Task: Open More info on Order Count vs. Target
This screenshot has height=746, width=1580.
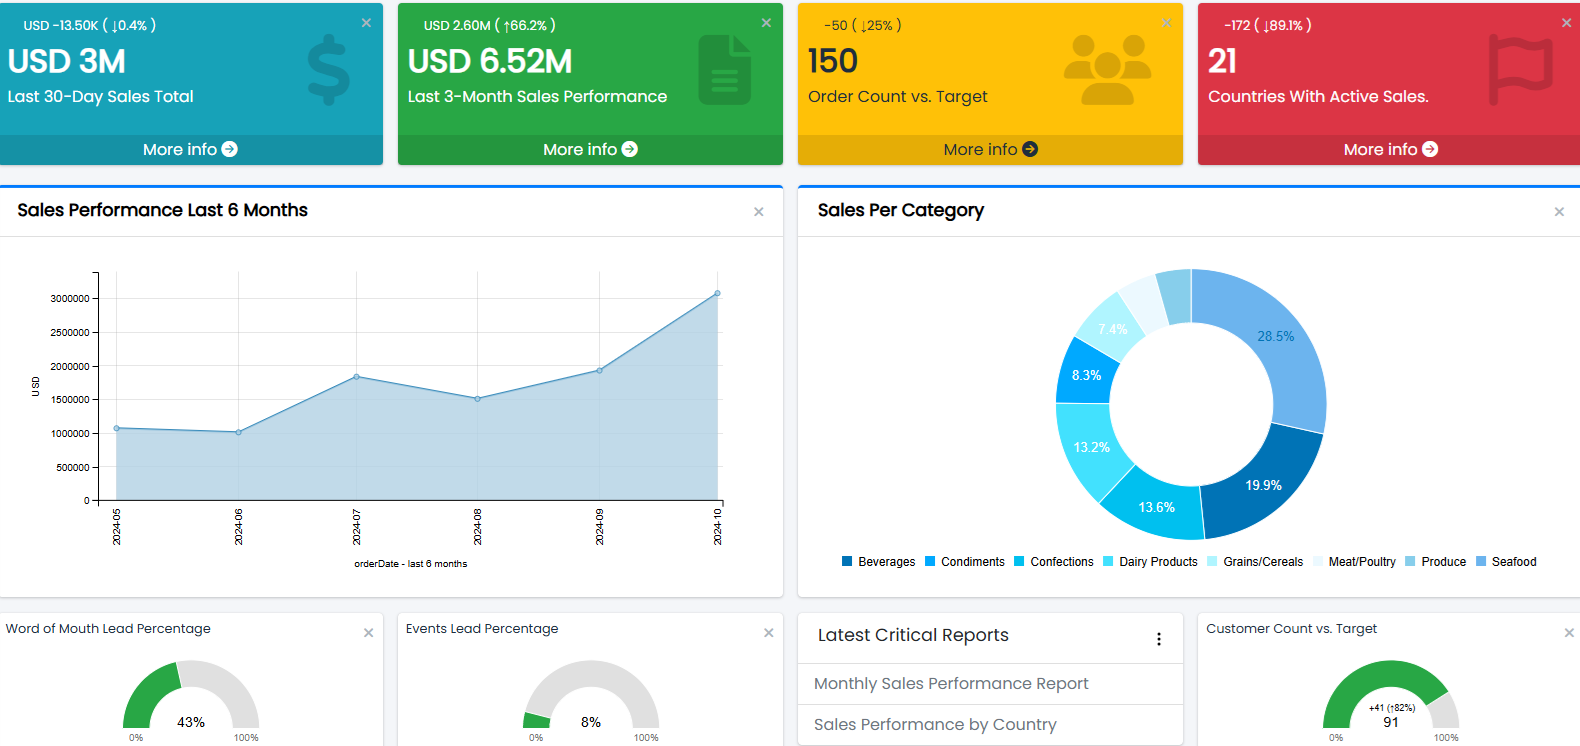Action: [x=990, y=149]
